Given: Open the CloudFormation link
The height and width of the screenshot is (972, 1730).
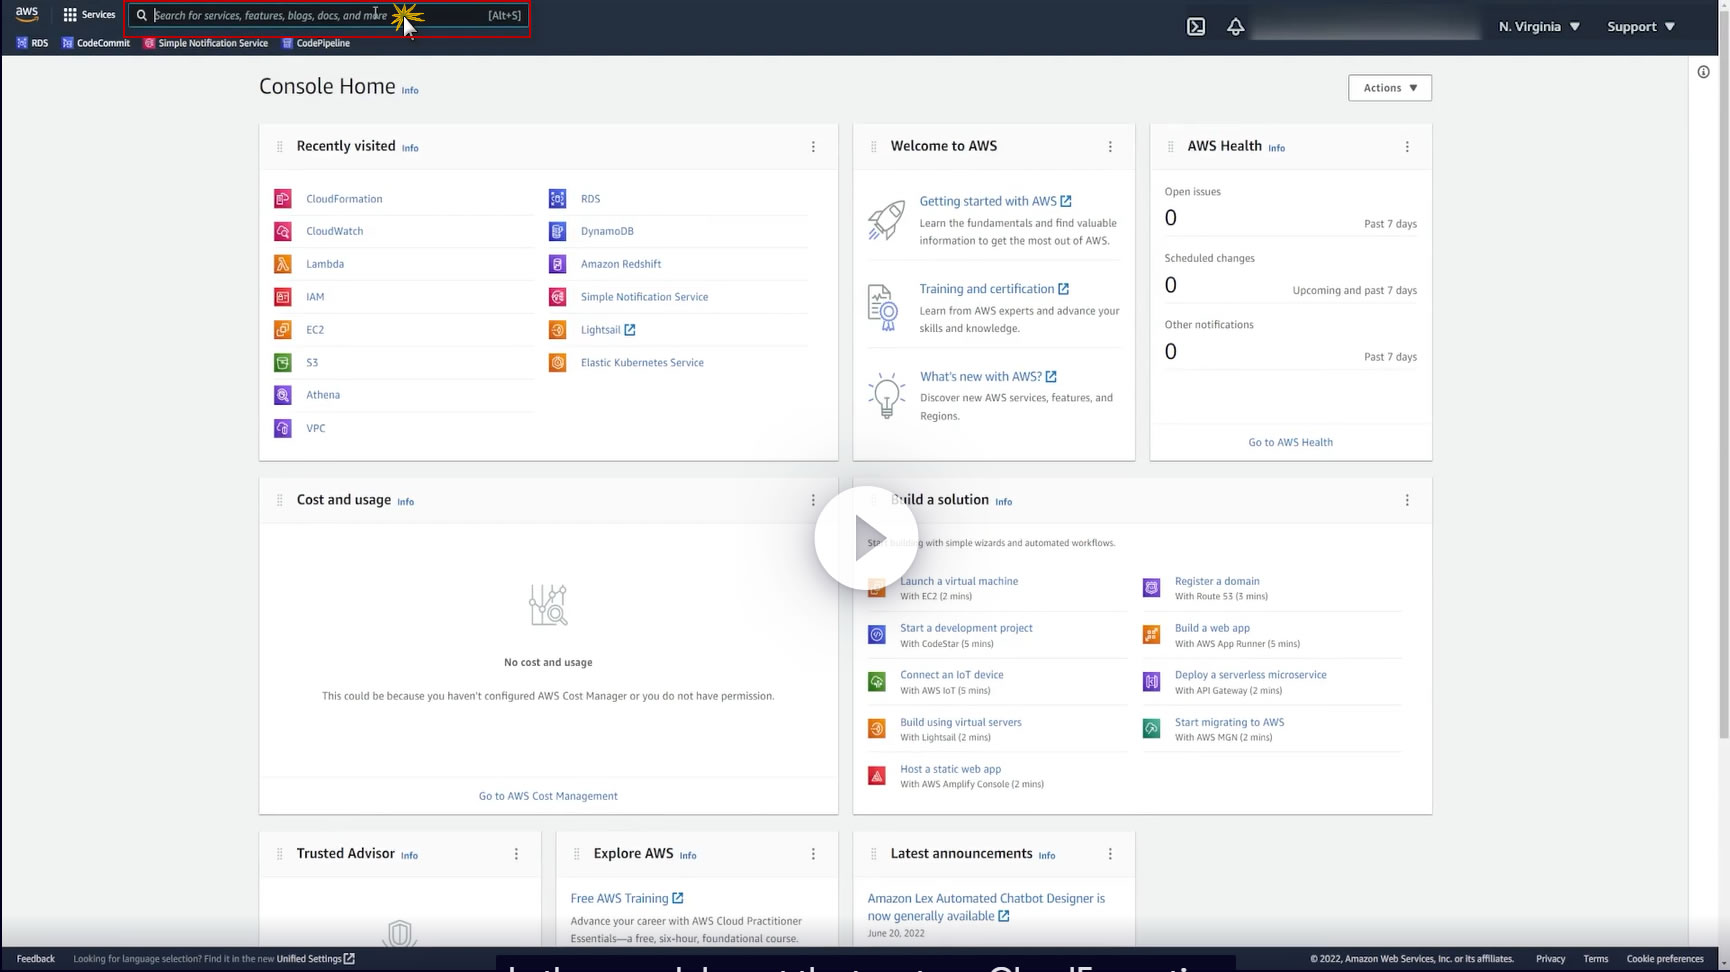Looking at the screenshot, I should [x=344, y=199].
